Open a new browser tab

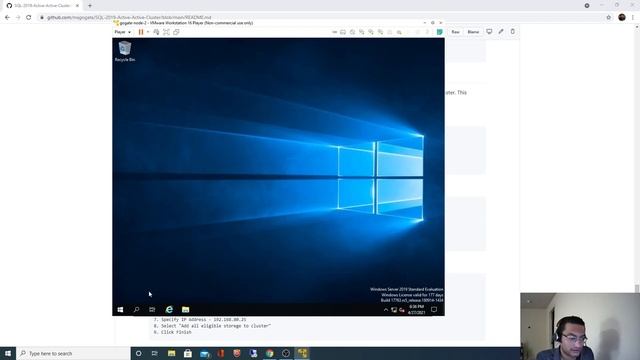[90, 6]
